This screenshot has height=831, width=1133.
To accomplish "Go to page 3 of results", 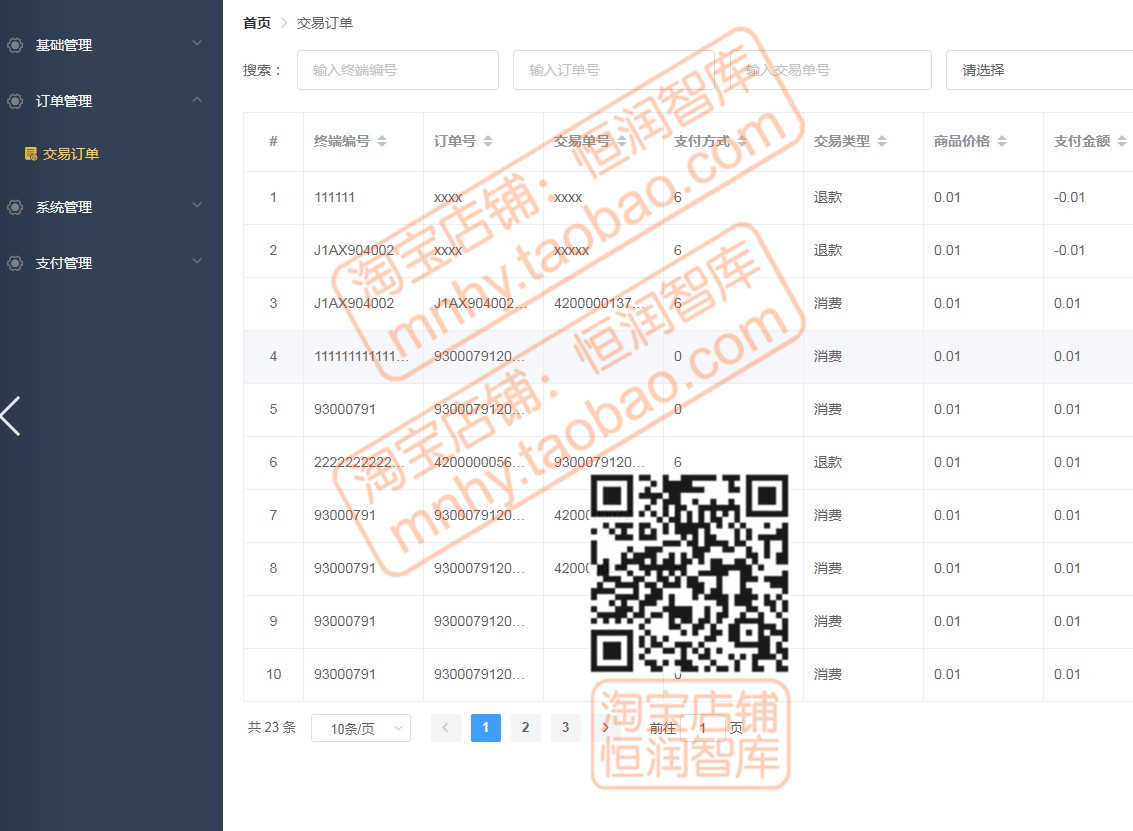I will tap(565, 728).
